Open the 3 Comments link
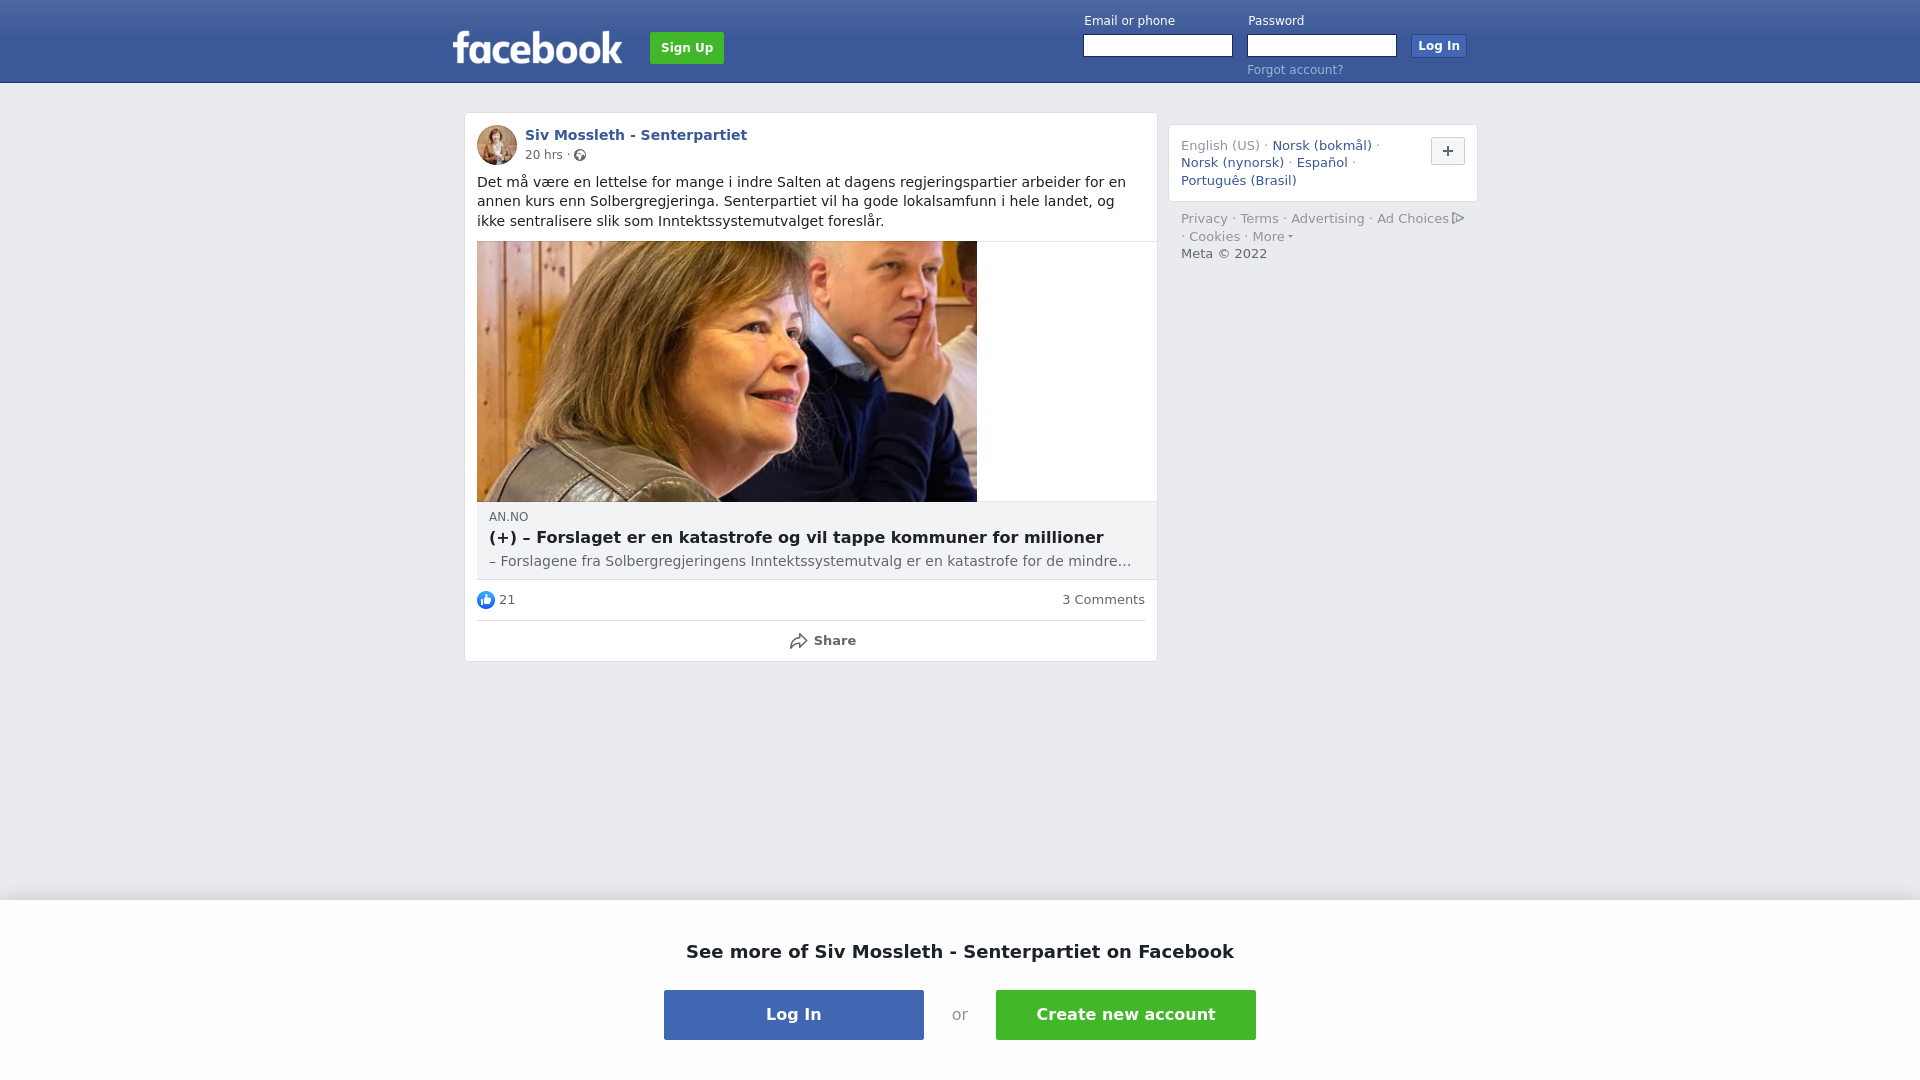 point(1103,600)
